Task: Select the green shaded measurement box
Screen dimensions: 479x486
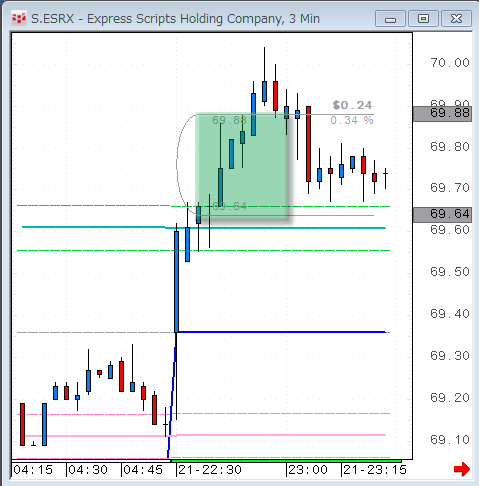Action: coord(242,166)
